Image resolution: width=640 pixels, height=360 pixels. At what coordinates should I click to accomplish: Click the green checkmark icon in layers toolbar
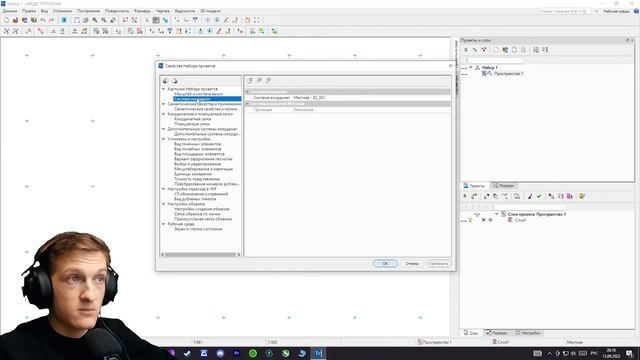click(539, 196)
